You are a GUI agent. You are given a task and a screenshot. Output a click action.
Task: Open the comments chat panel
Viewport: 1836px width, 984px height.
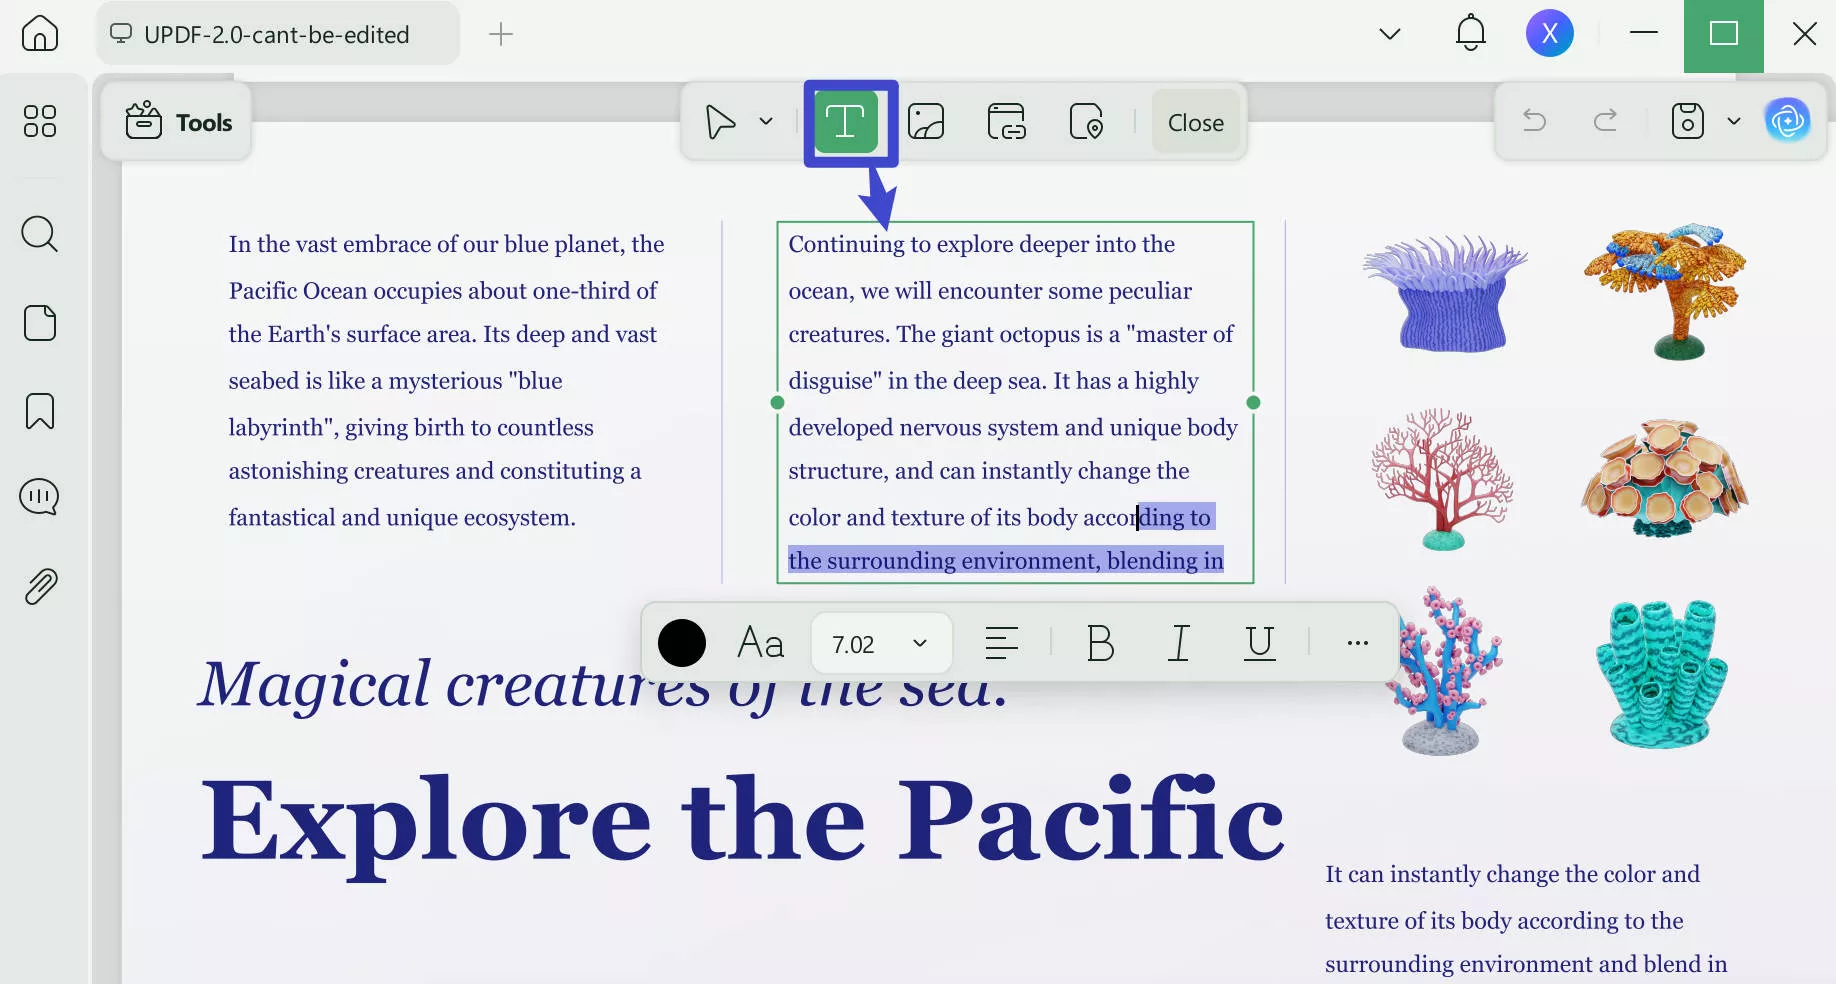pyautogui.click(x=39, y=497)
